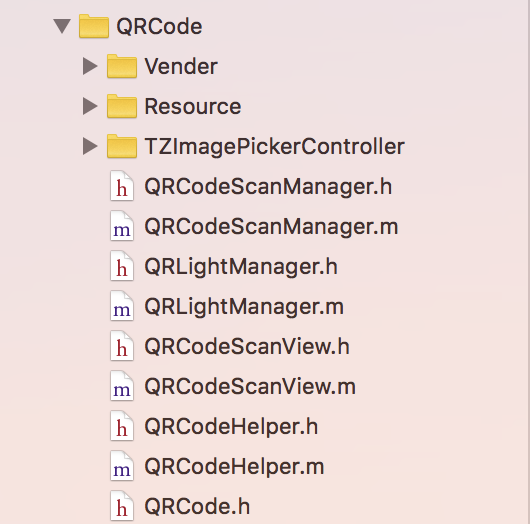Click the TZImagePickerController folder icon
The height and width of the screenshot is (524, 530).
(122, 146)
